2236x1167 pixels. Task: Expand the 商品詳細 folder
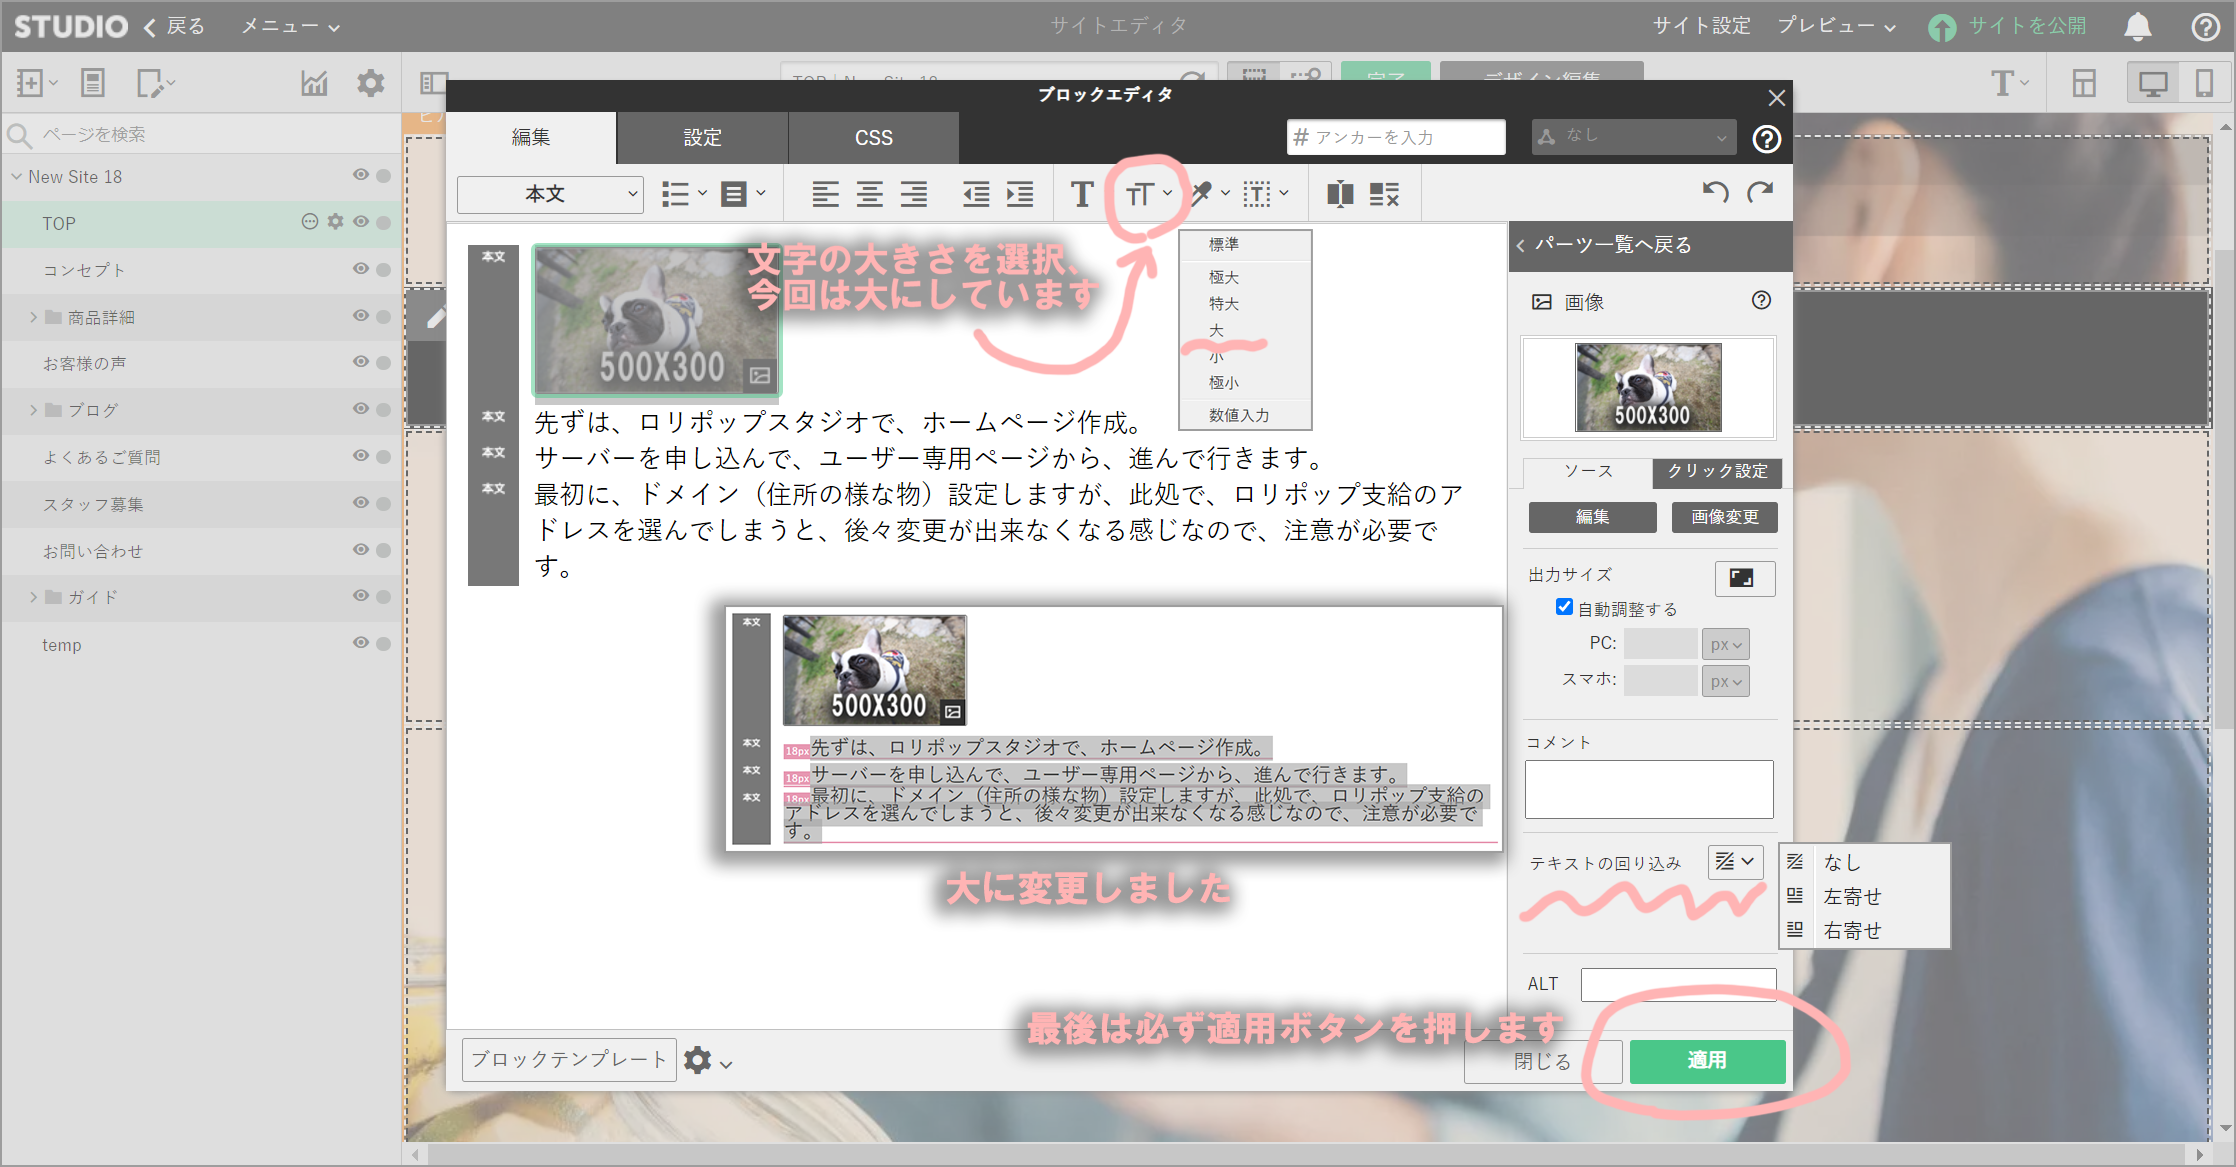coord(33,317)
